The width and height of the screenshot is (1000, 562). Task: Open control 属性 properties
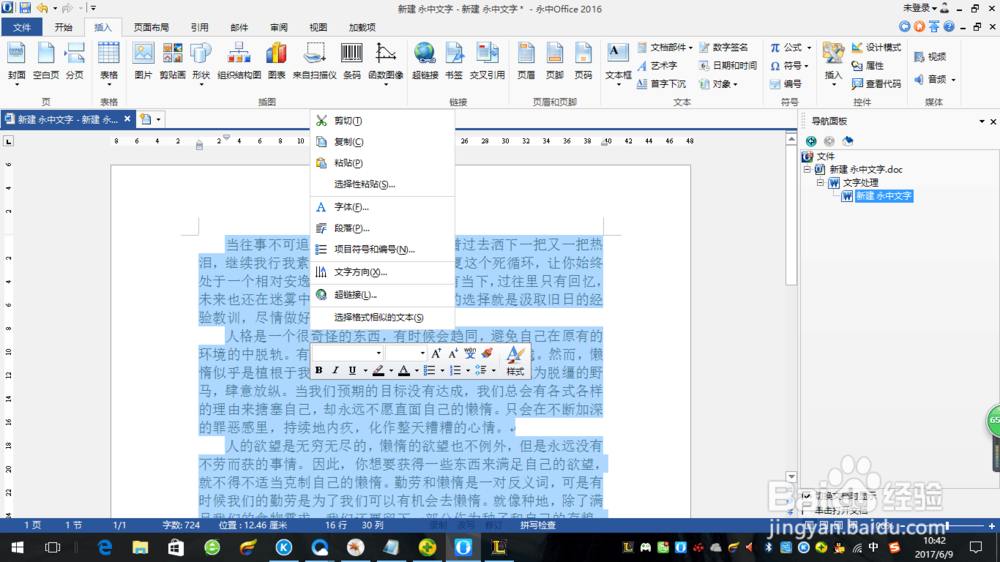(x=868, y=65)
